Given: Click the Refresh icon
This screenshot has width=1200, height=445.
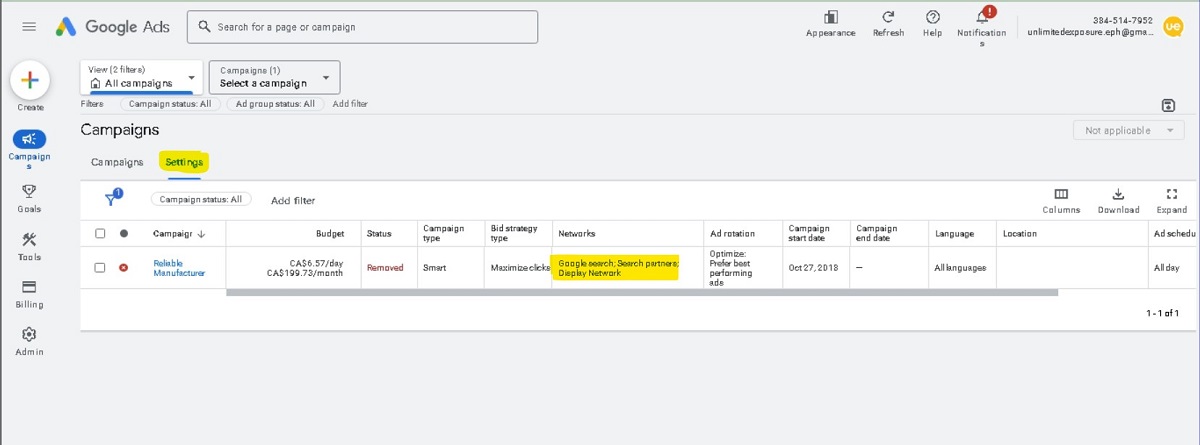Looking at the screenshot, I should coord(888,18).
